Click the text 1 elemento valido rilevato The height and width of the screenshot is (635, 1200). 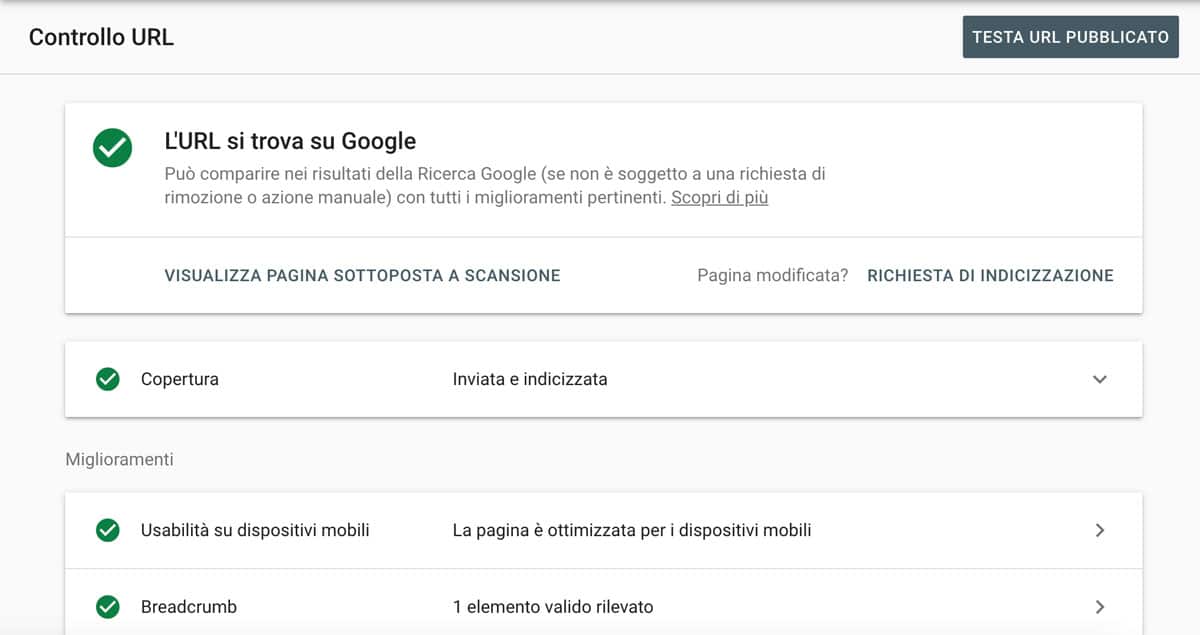[x=553, y=607]
